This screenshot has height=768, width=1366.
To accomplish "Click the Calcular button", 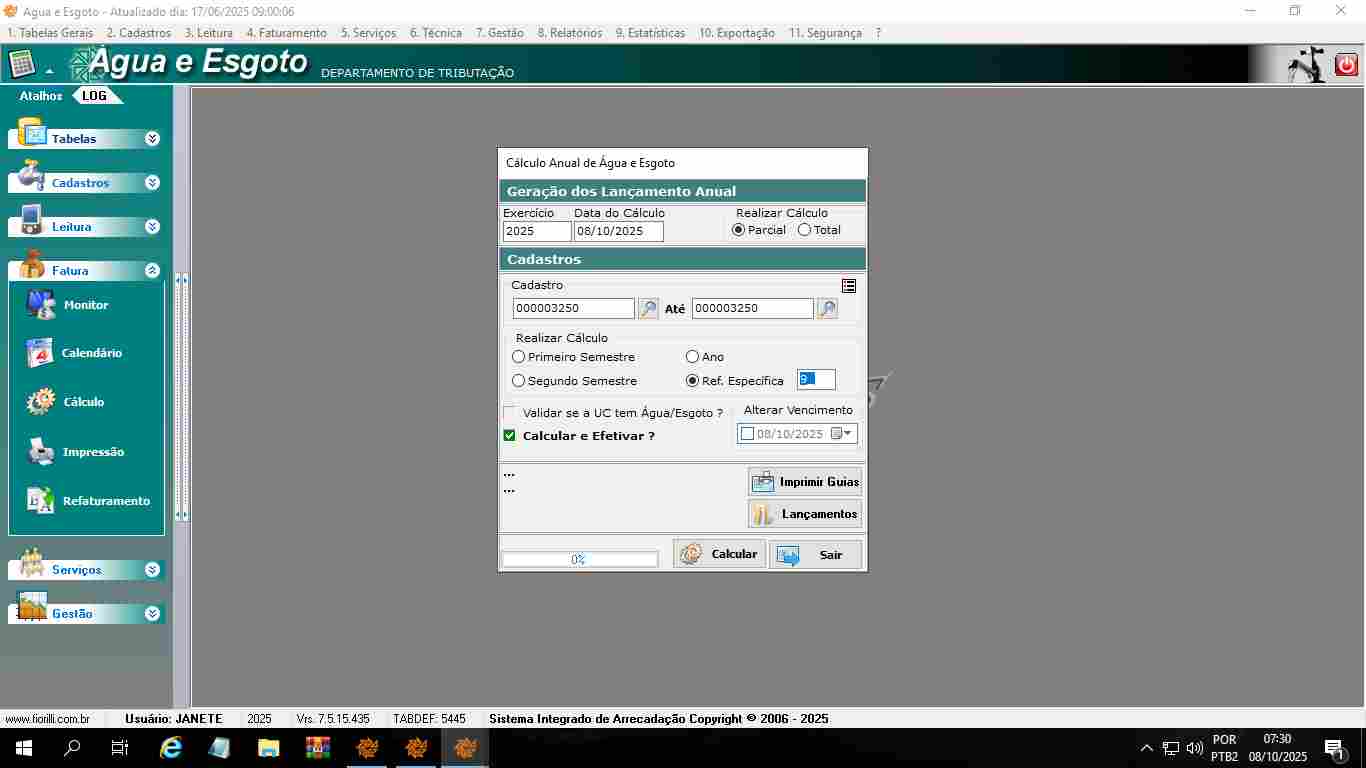I will click(x=720, y=554).
